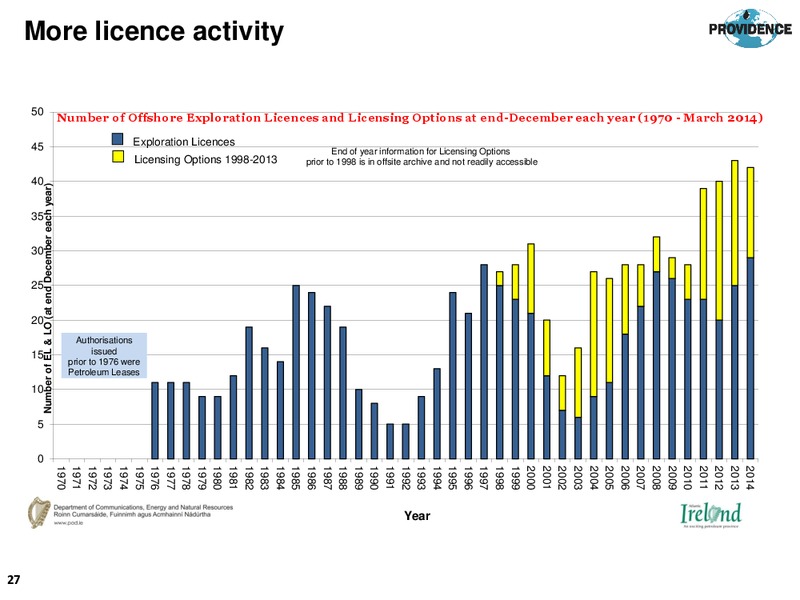The height and width of the screenshot is (600, 800).
Task: Click the Providence globe logo
Action: 750,29
